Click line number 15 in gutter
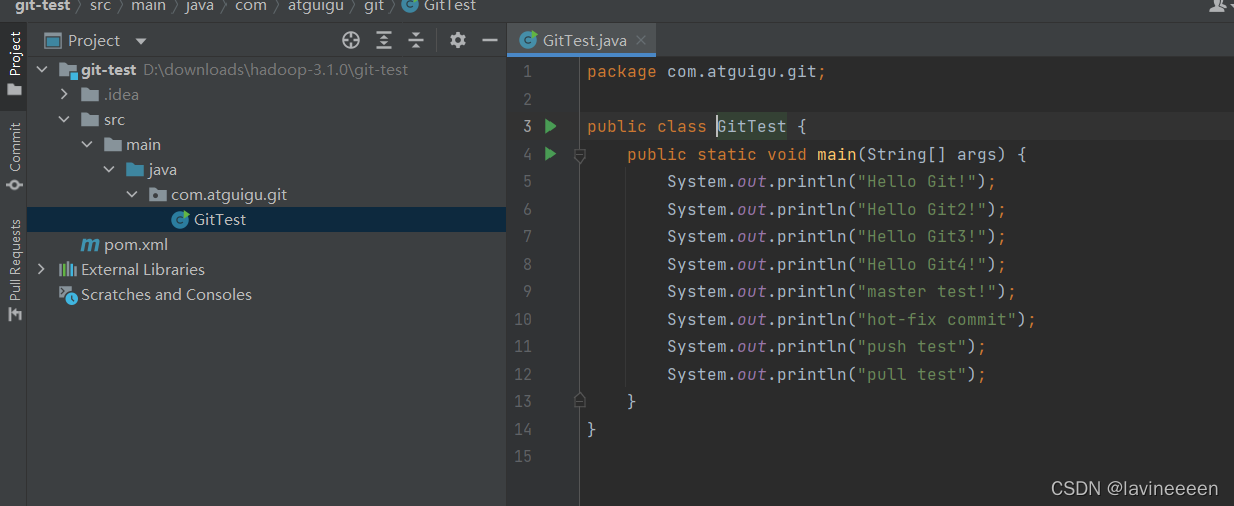 [523, 456]
